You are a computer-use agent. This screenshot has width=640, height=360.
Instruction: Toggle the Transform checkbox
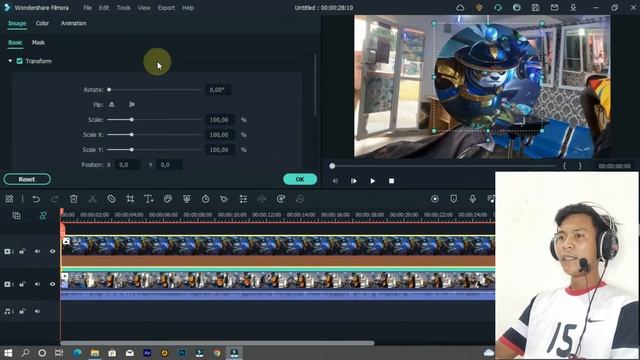20,61
